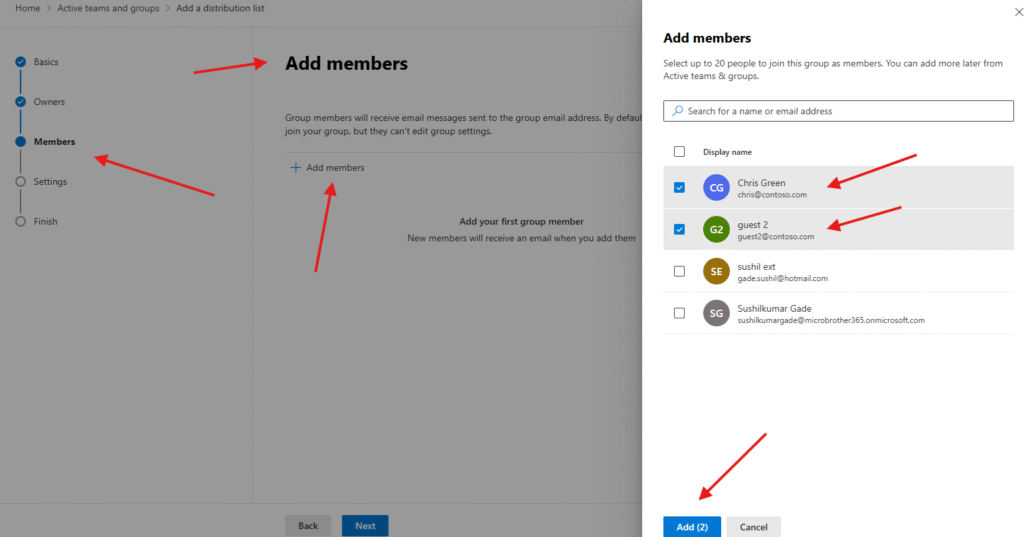Select the Sushilkumar Gade checkbox
Image resolution: width=1024 pixels, height=537 pixels.
pos(680,313)
